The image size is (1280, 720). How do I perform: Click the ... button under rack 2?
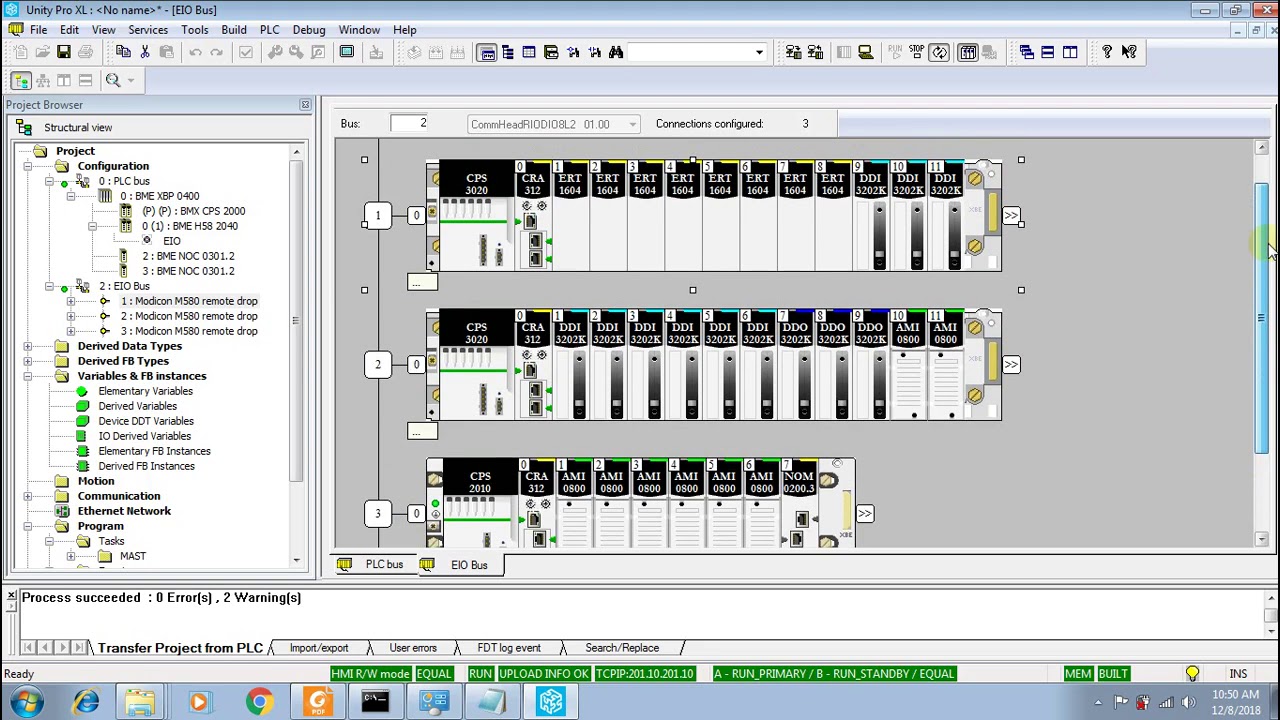pos(423,430)
